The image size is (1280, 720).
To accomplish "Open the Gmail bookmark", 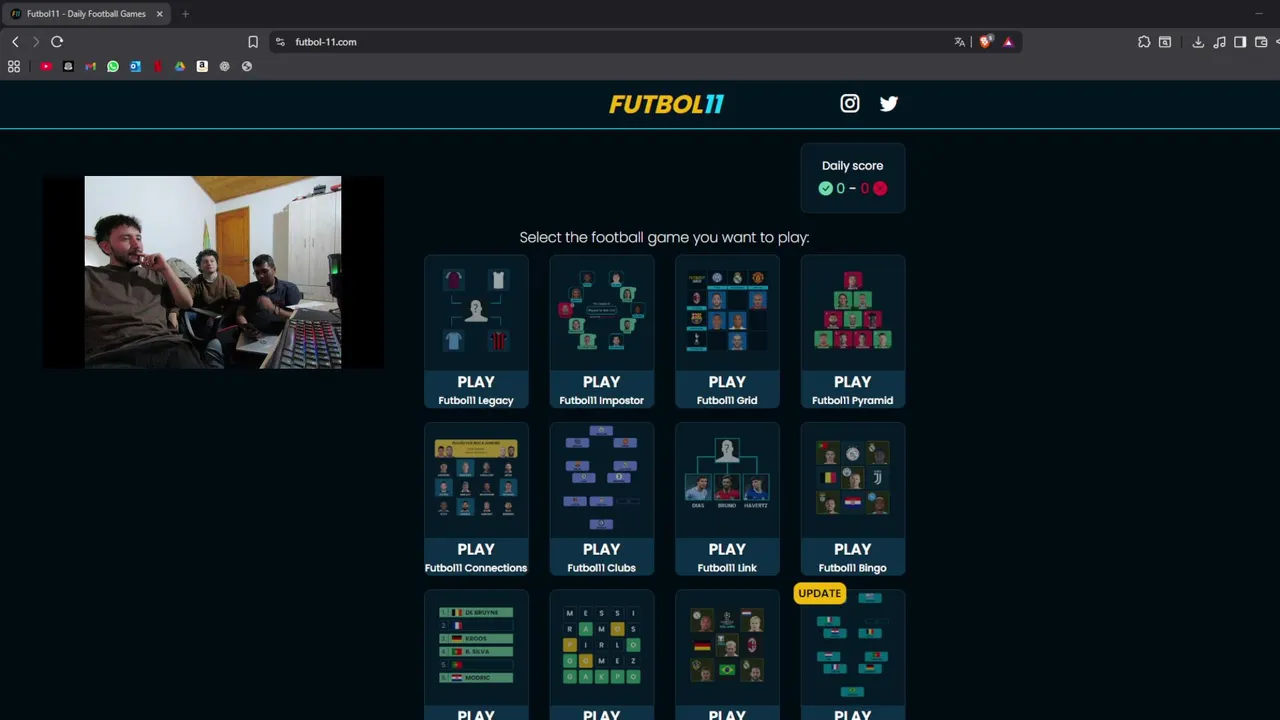I will point(90,66).
